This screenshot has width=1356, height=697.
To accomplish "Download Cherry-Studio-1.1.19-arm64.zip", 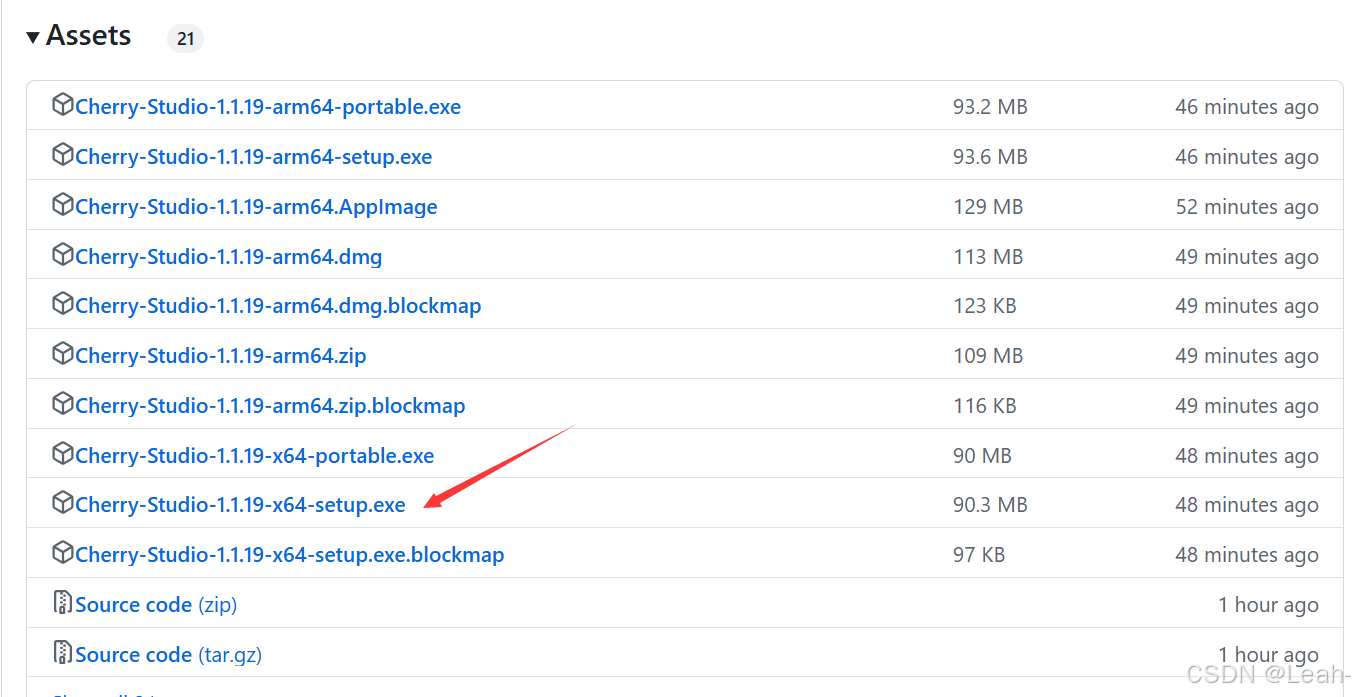I will [x=221, y=356].
